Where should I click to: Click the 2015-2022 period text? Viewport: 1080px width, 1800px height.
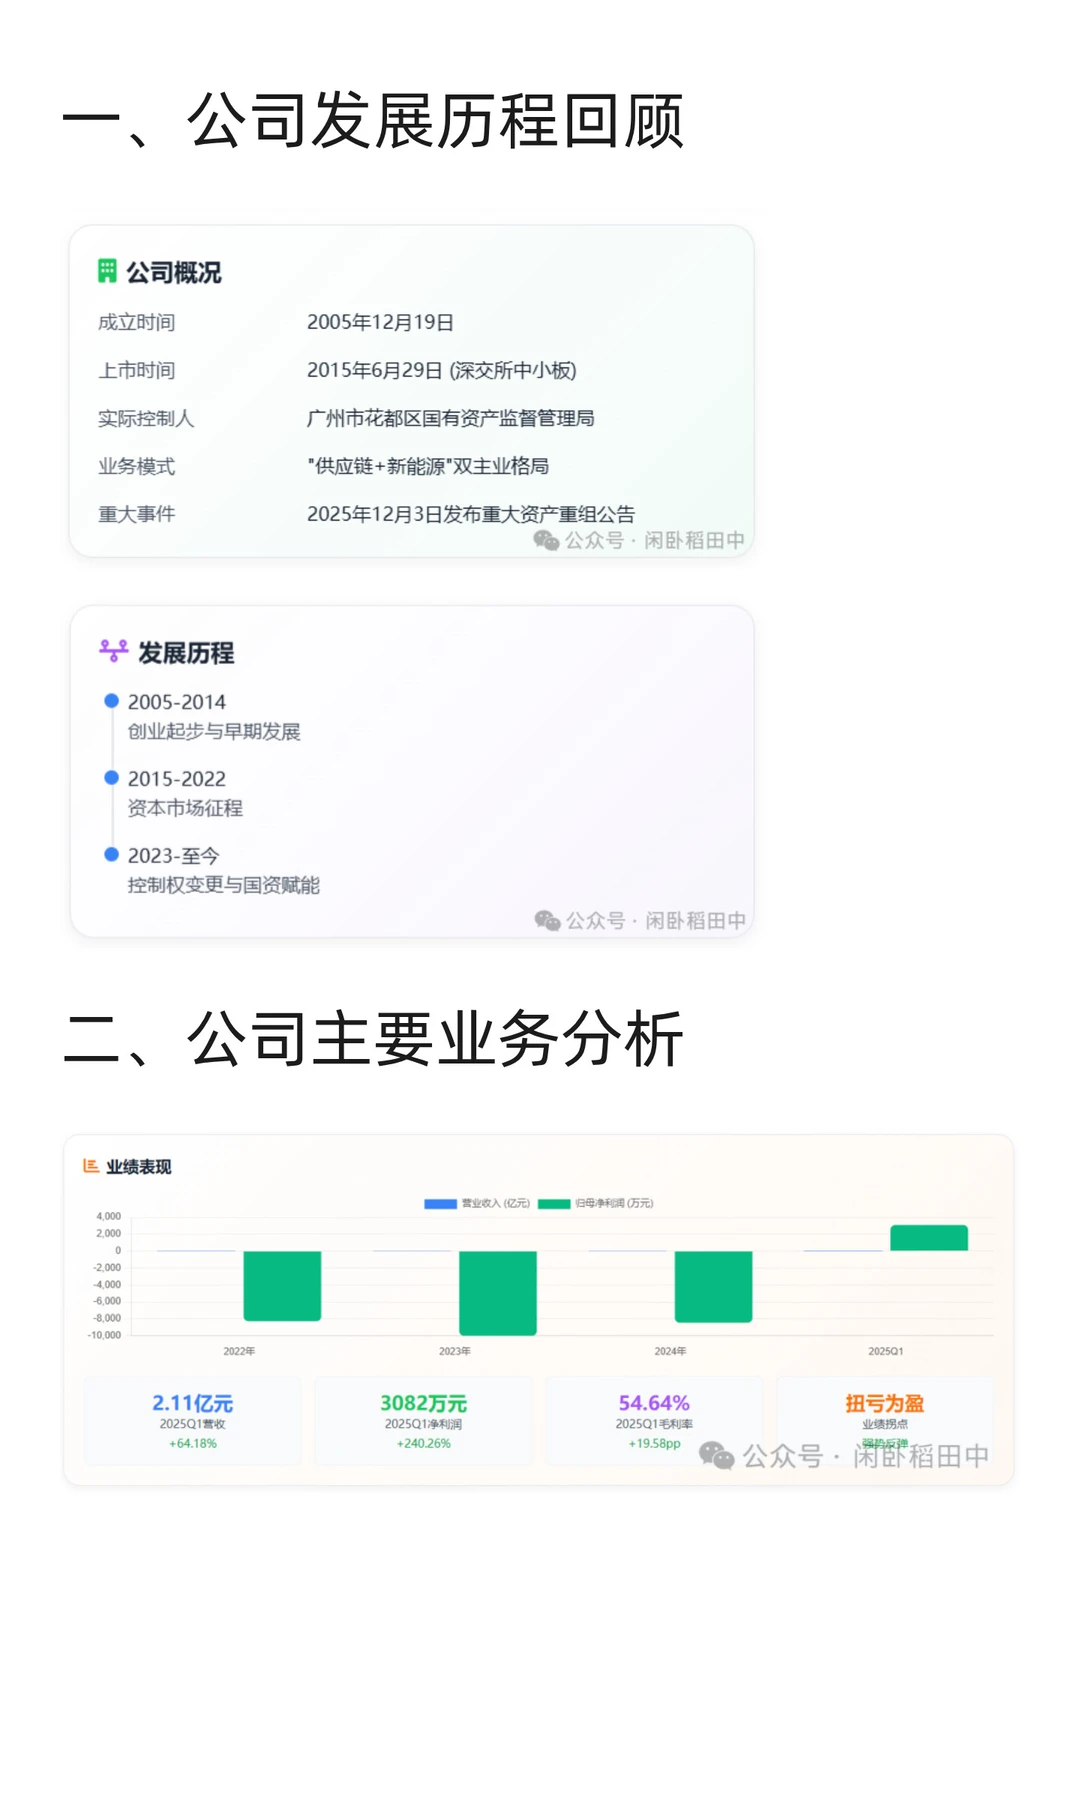(177, 779)
